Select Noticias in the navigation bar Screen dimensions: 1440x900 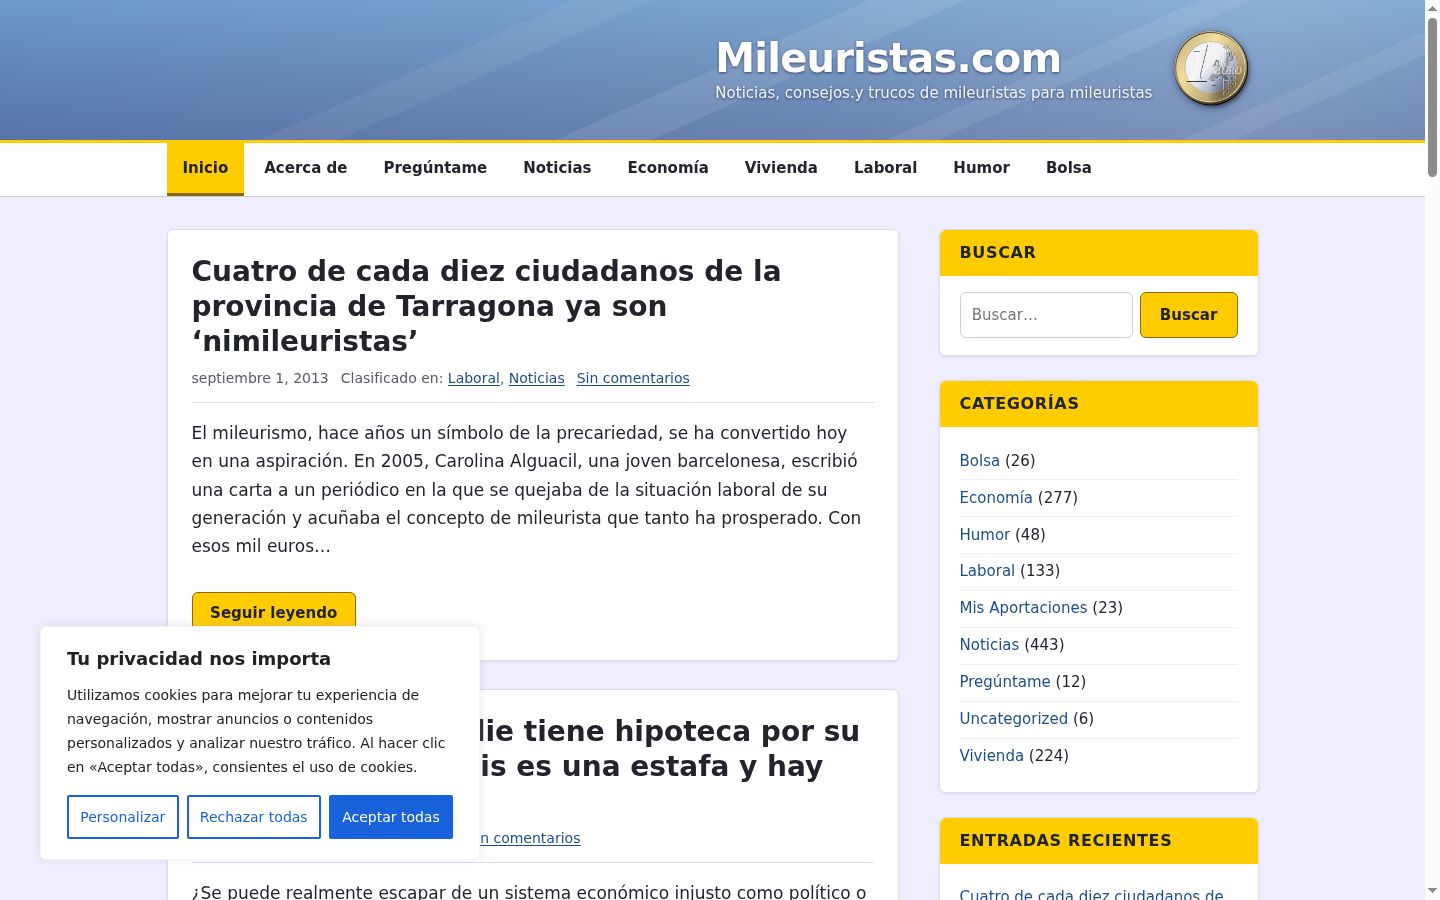click(x=557, y=168)
